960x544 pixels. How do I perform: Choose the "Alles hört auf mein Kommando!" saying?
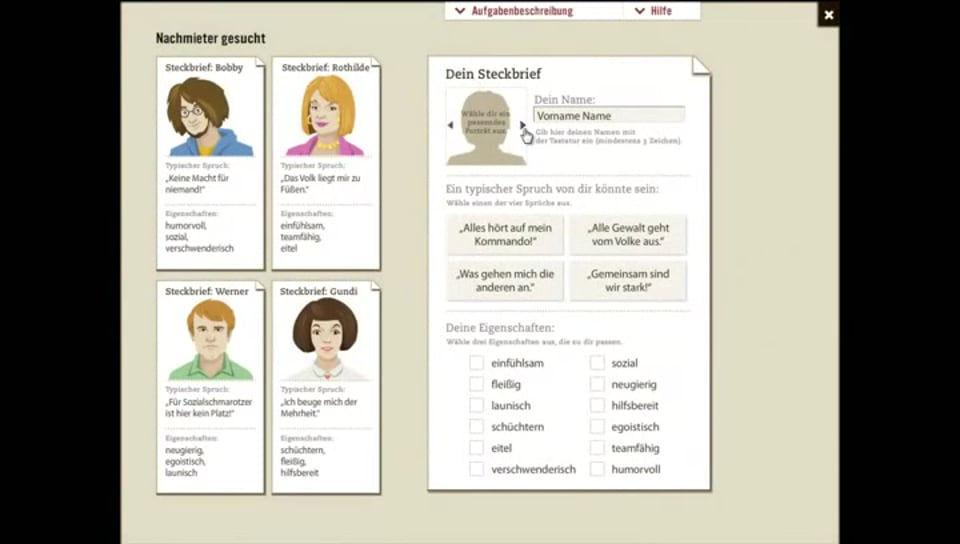tap(505, 235)
